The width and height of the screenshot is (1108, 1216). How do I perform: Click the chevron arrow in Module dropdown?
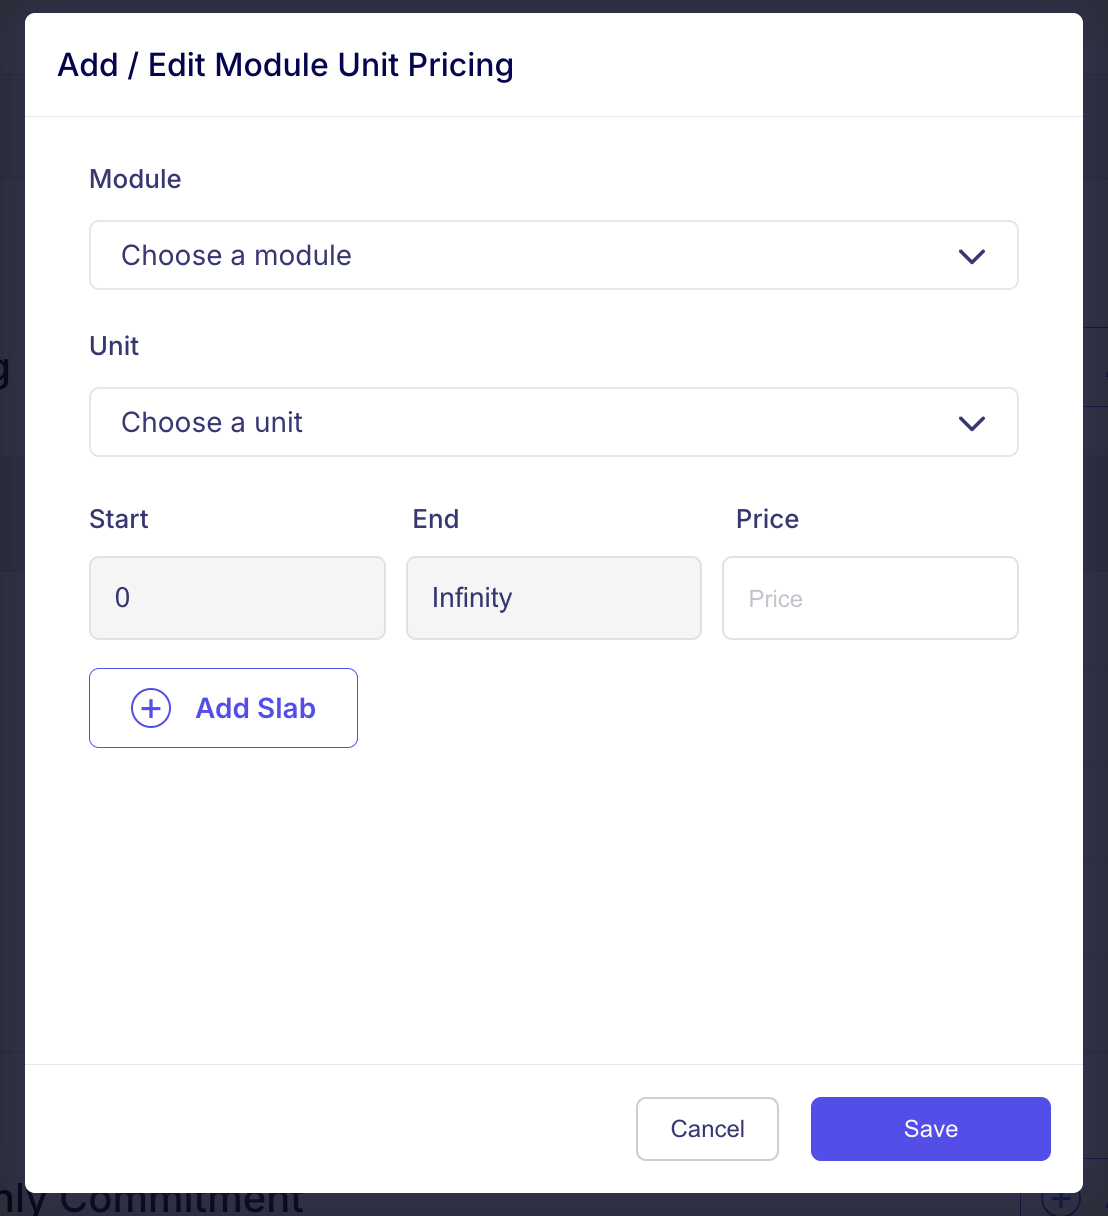tap(971, 256)
